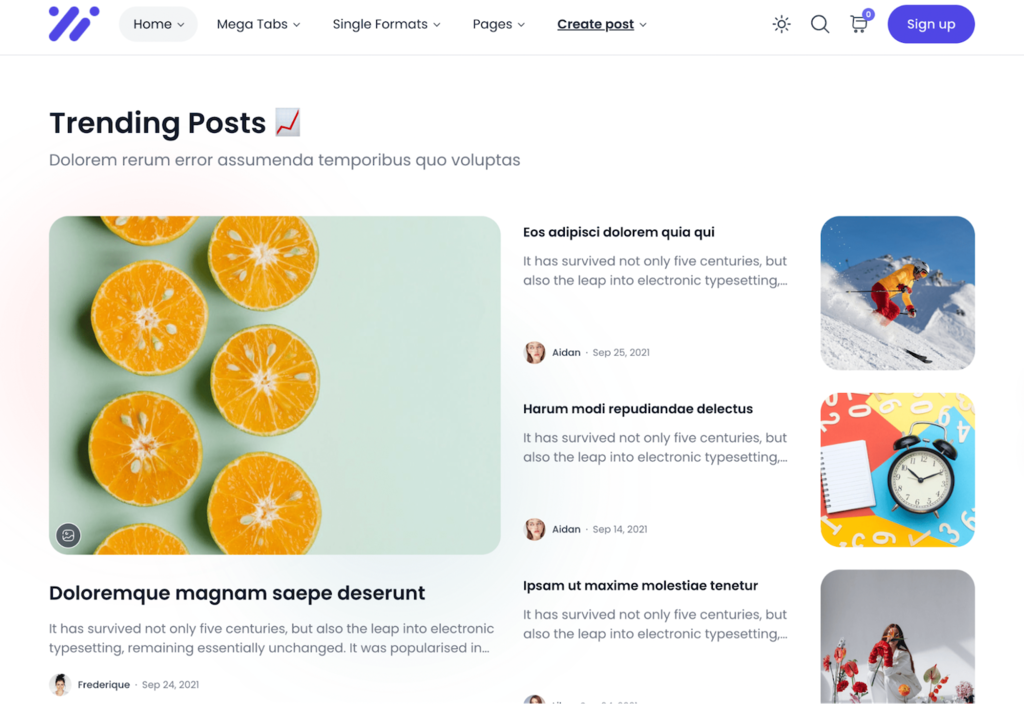Open the Create post menu
This screenshot has height=704, width=1024.
click(601, 24)
